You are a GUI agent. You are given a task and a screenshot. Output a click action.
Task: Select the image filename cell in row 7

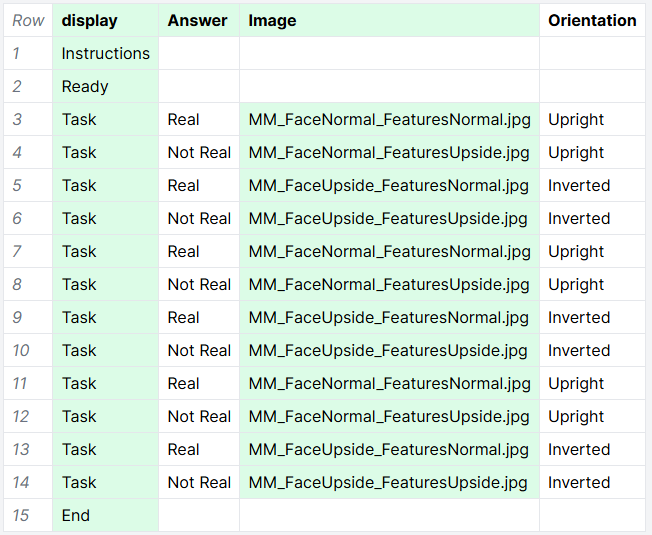point(389,251)
